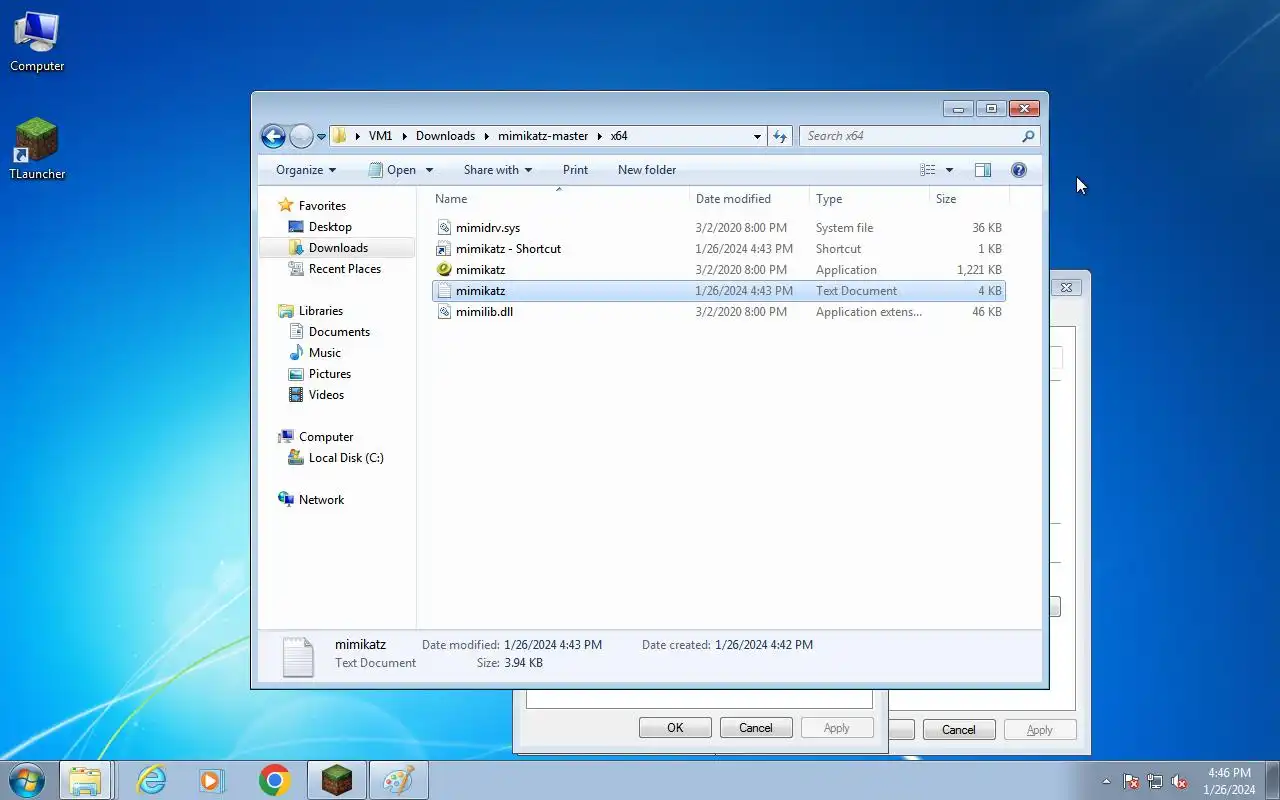Screen dimensions: 1280x800
Task: Open Google Chrome from the taskbar
Action: tap(274, 781)
